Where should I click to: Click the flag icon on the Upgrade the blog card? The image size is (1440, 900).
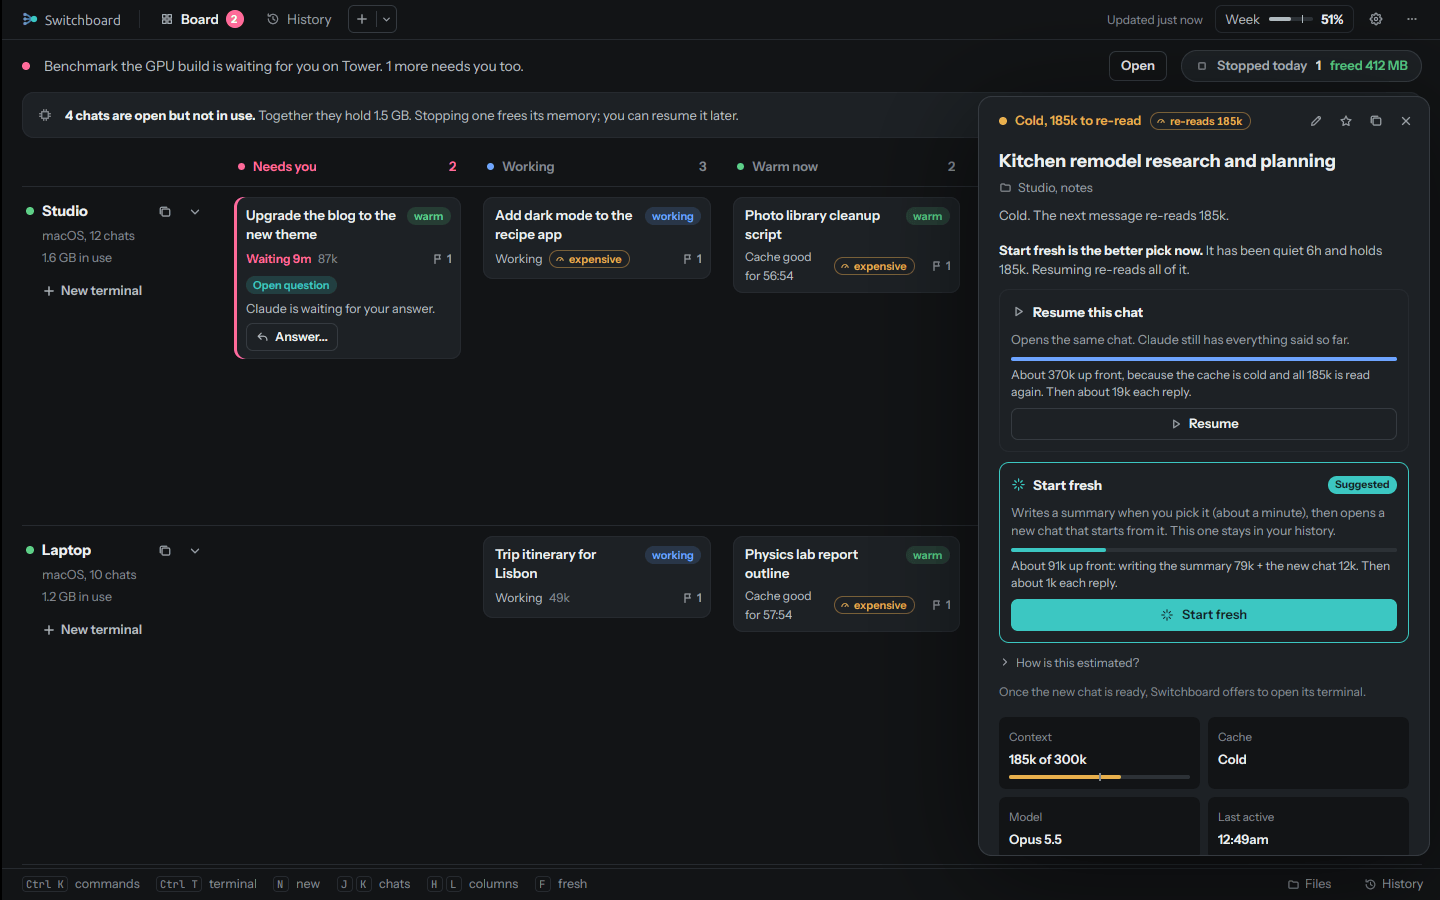pyautogui.click(x=437, y=259)
